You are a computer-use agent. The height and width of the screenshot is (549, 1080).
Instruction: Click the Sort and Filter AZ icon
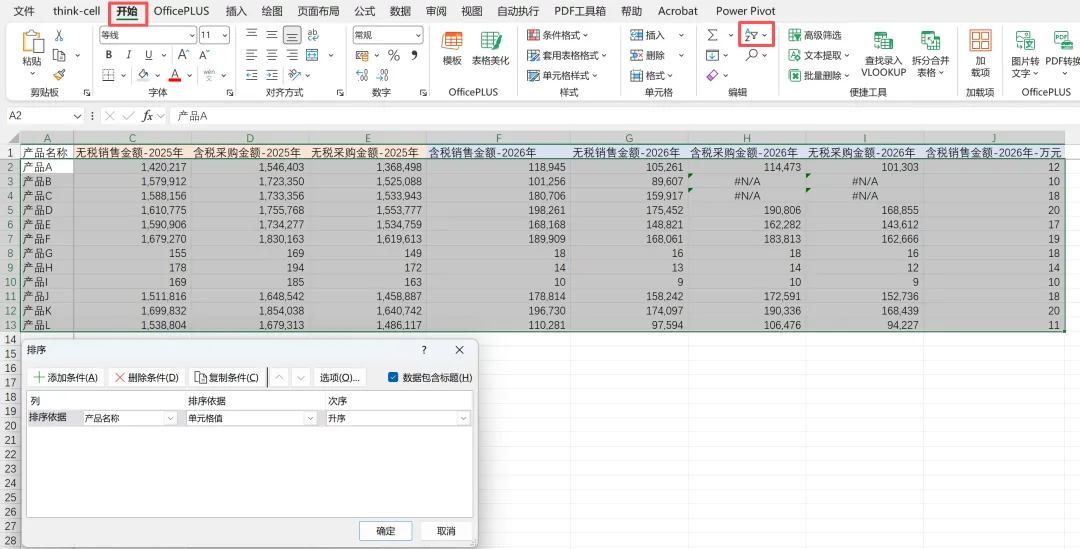(751, 35)
